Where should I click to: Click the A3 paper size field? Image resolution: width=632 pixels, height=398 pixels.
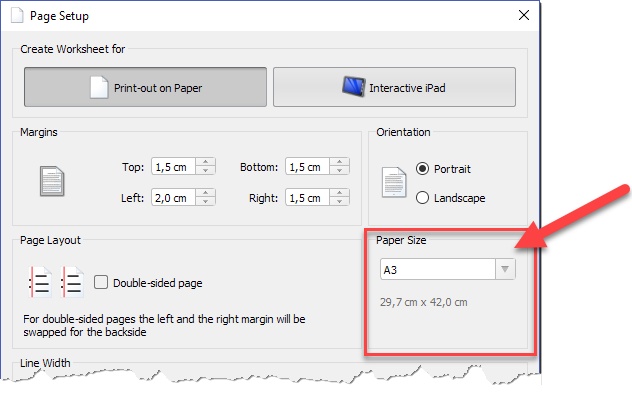pyautogui.click(x=437, y=269)
